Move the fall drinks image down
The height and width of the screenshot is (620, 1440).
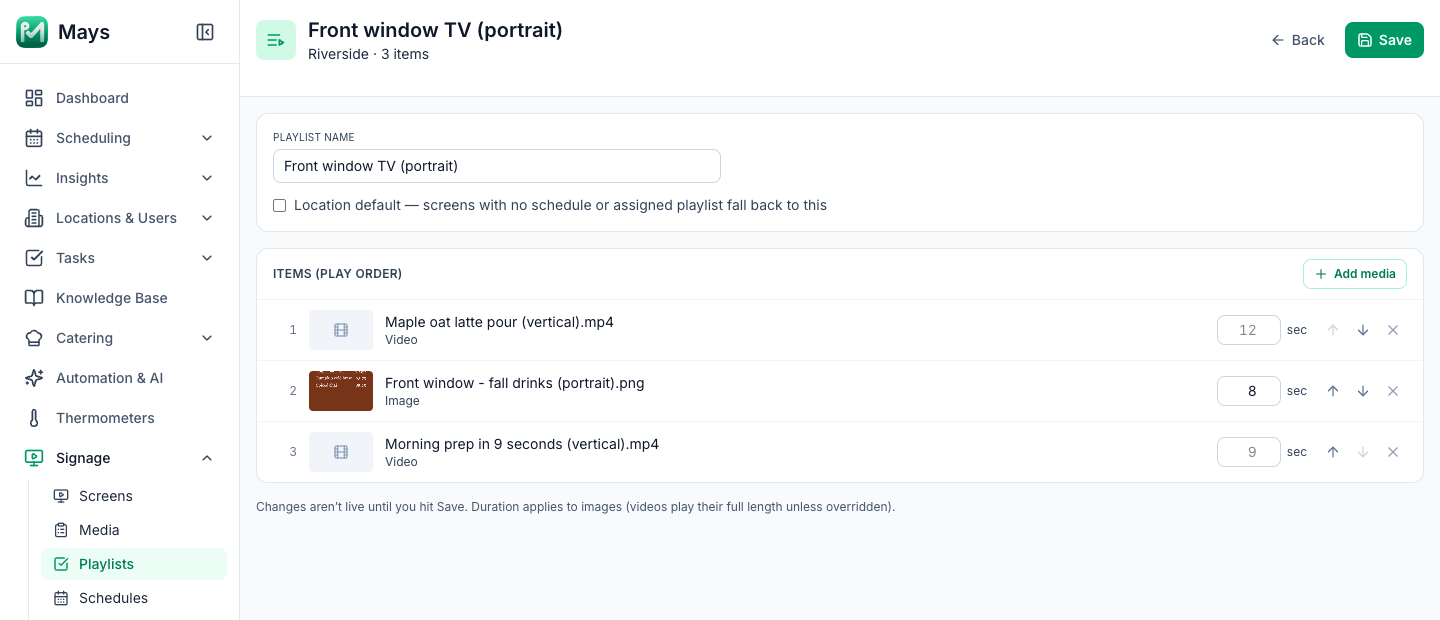click(x=1363, y=391)
